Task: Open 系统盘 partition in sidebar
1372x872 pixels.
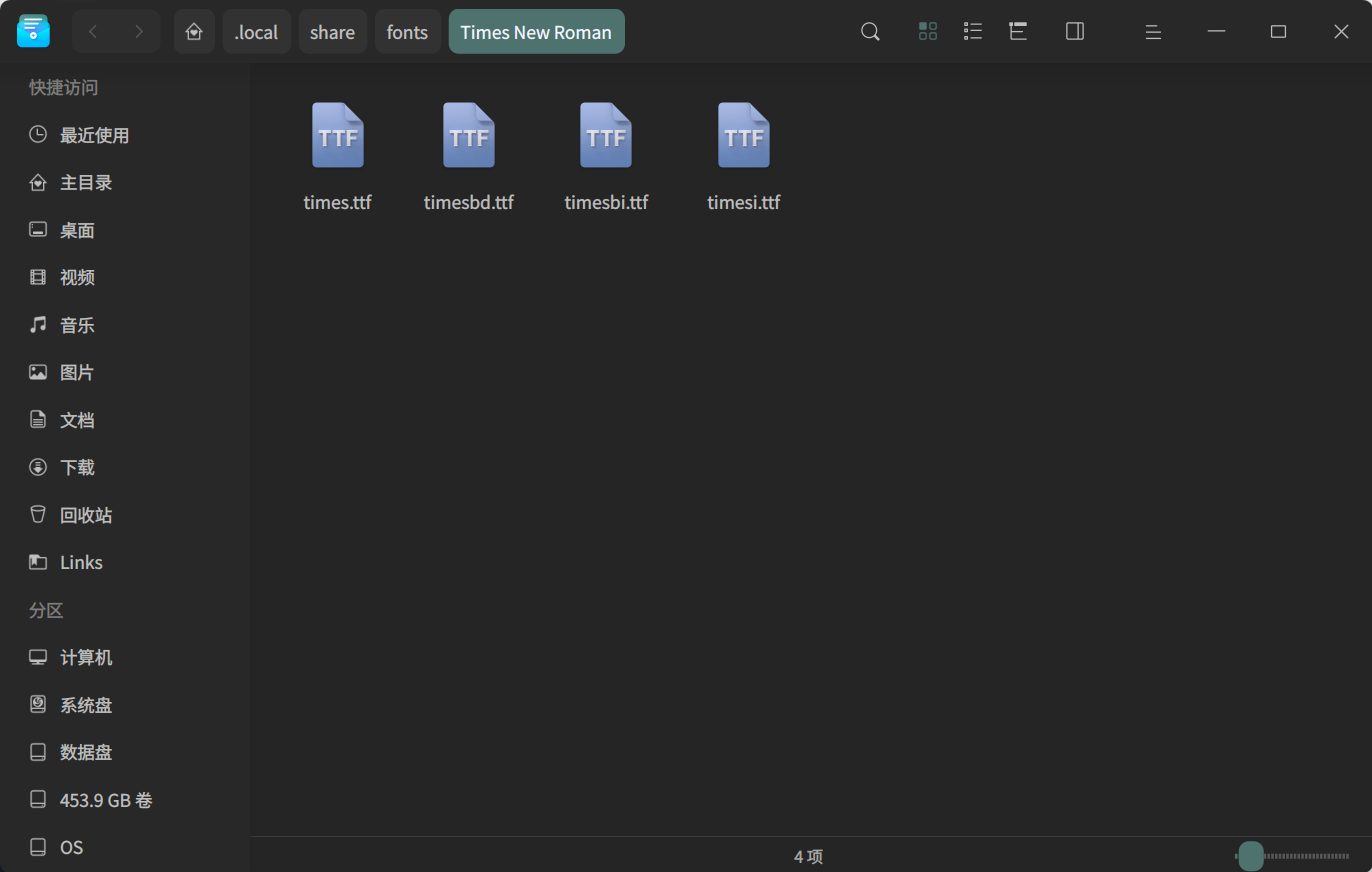Action: (x=86, y=705)
